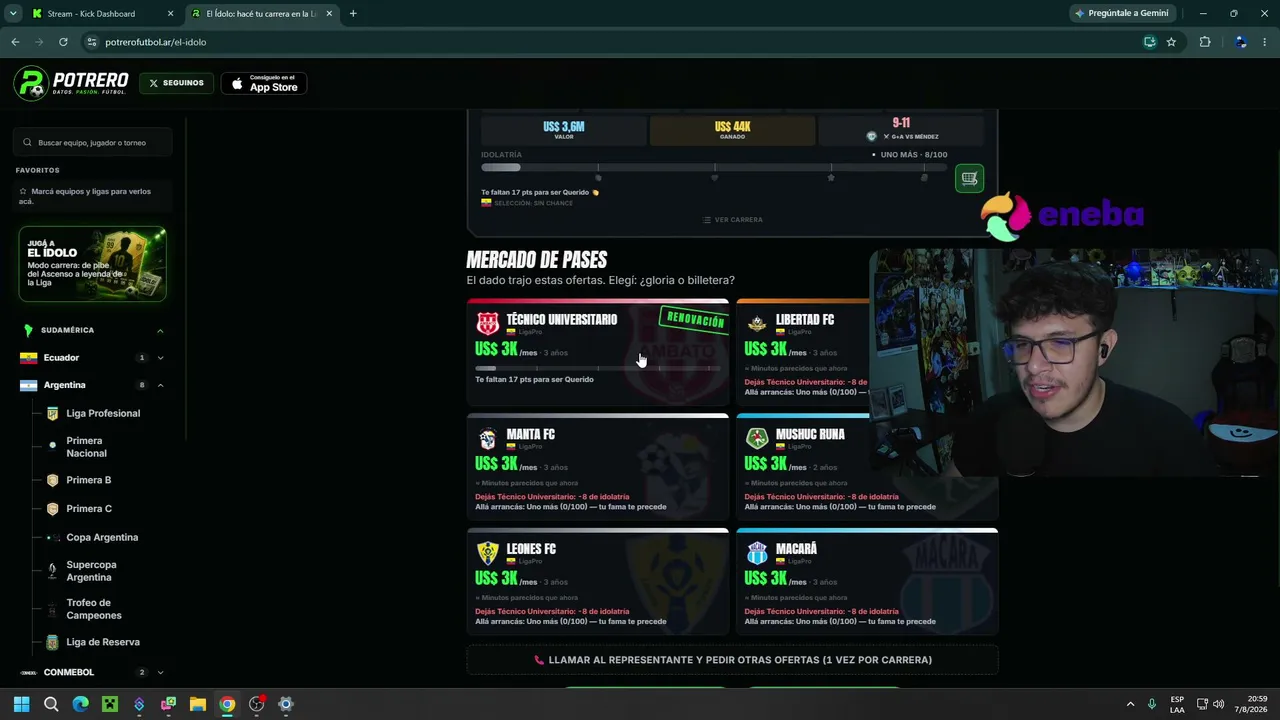Open the tab search dropdown arrow
Screen dimensions: 1280x720
(x=13, y=14)
